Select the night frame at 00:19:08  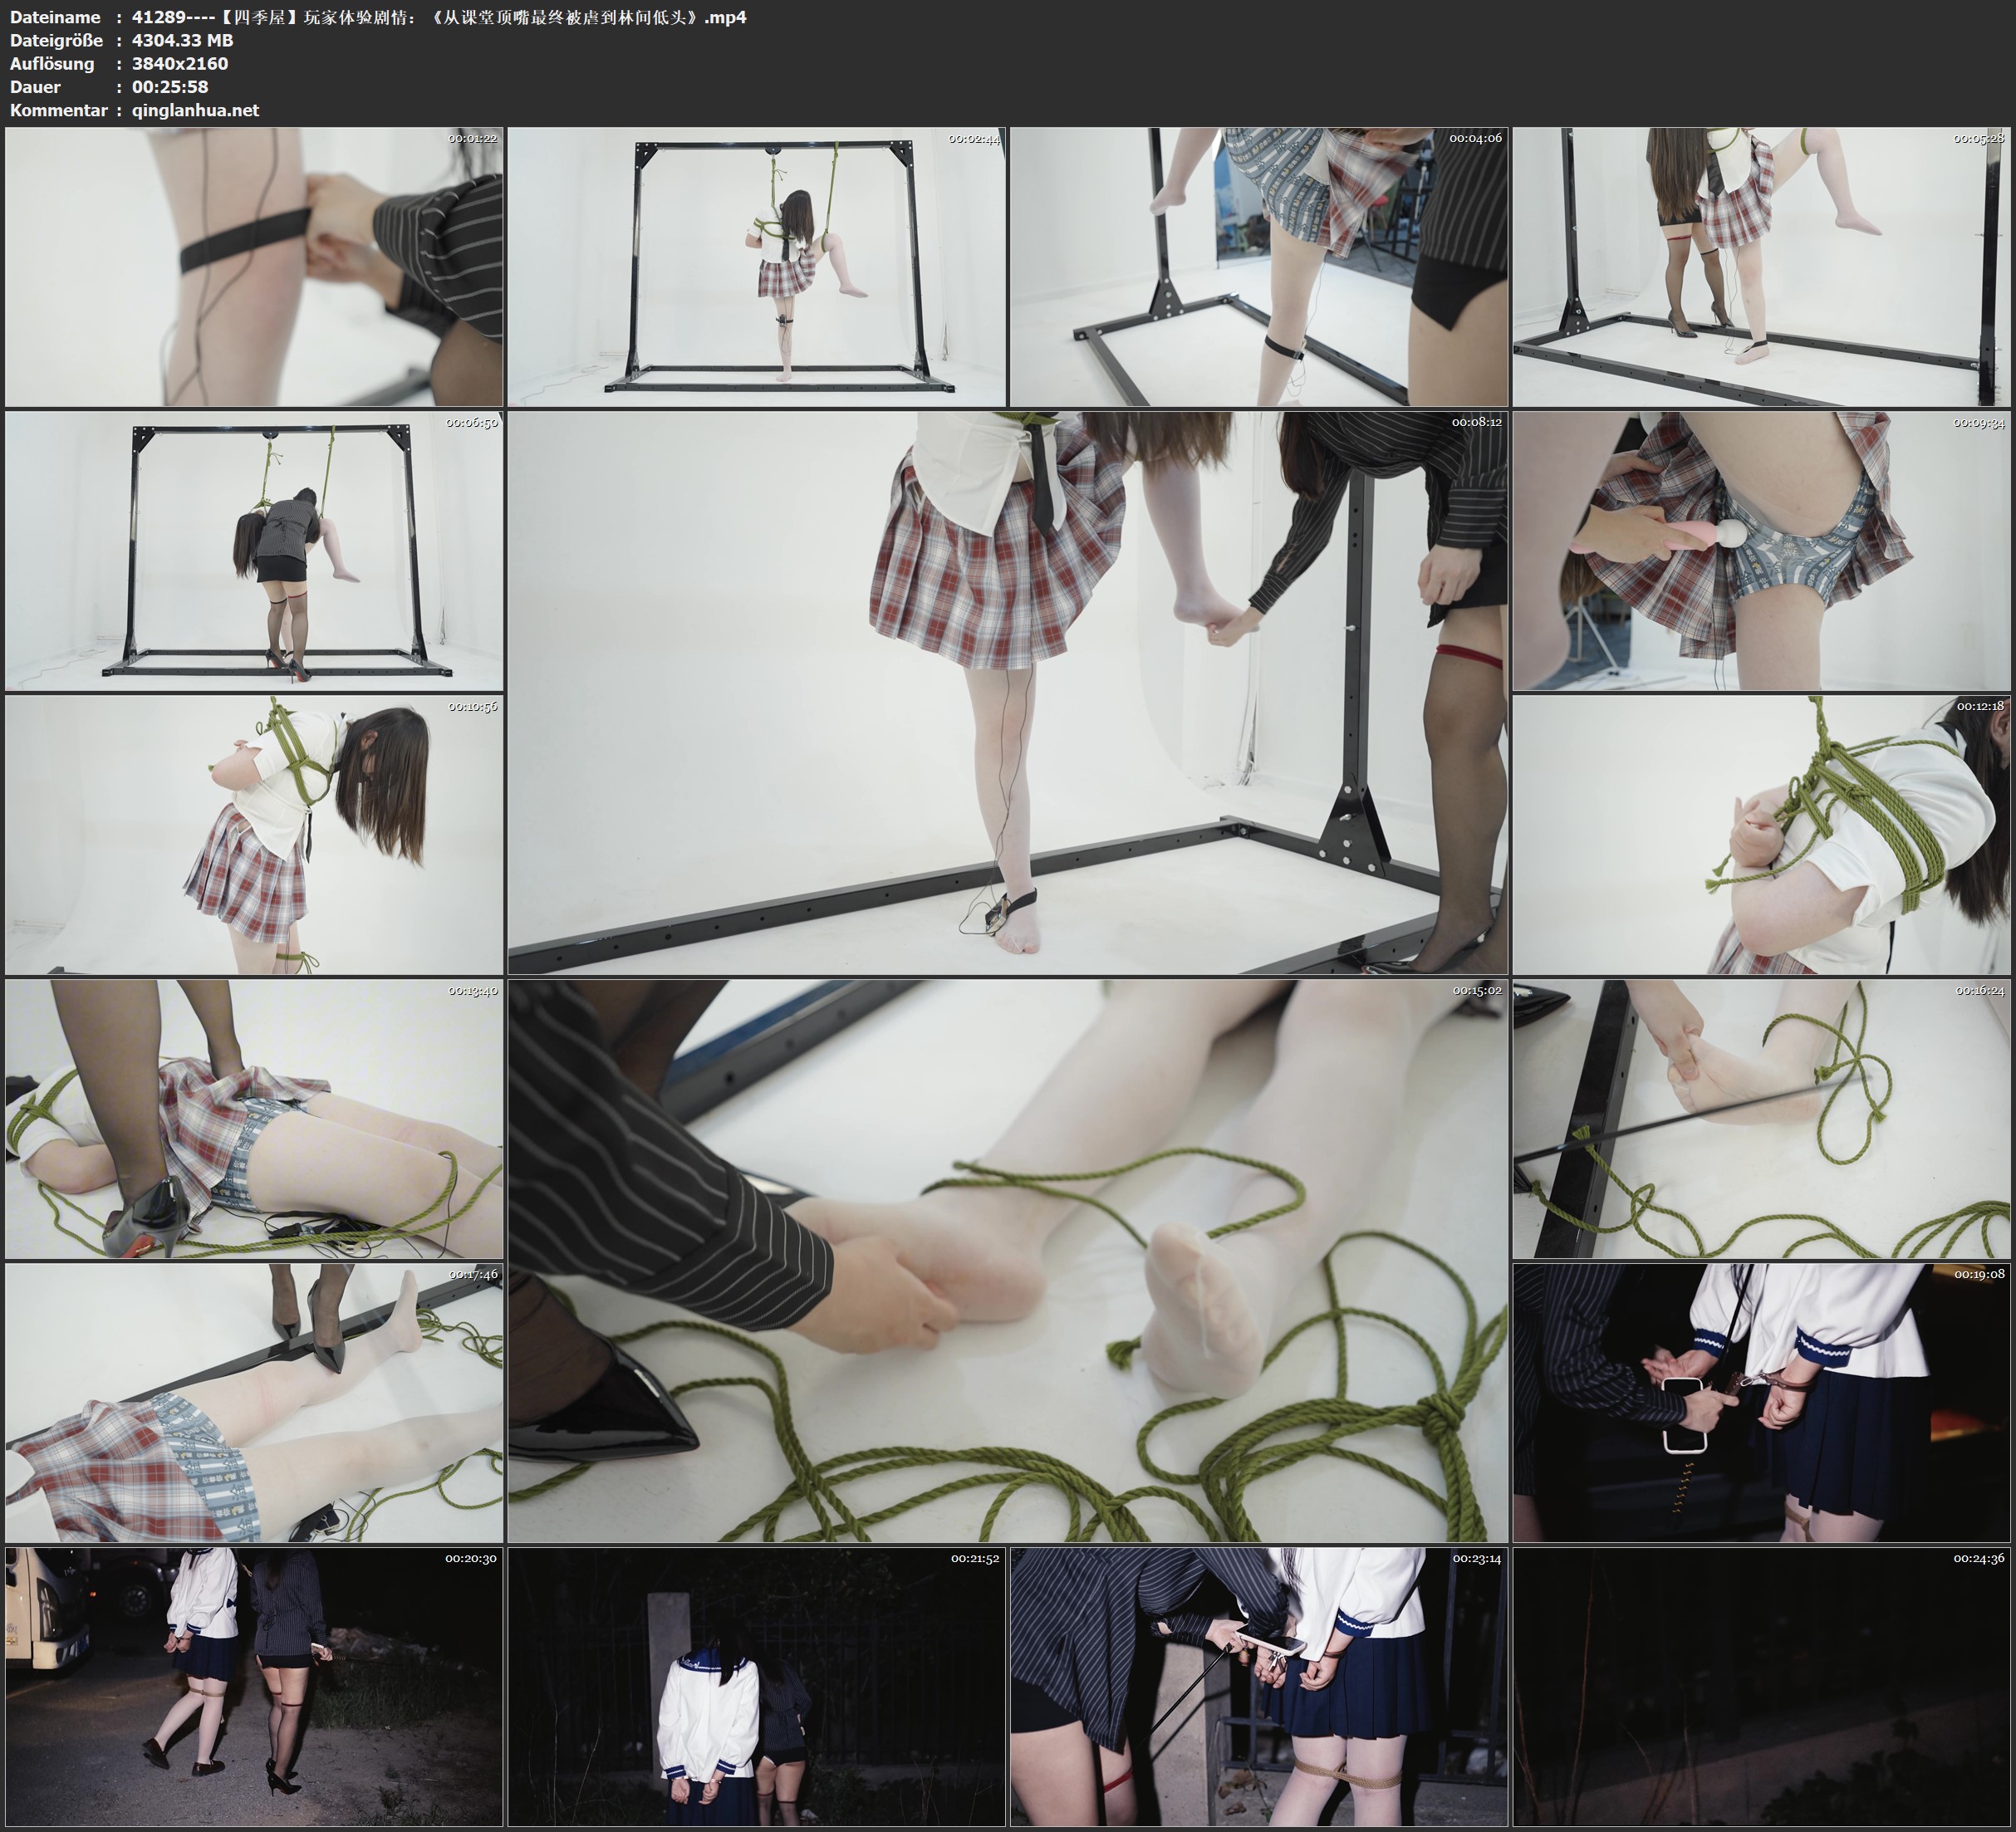1762,1403
